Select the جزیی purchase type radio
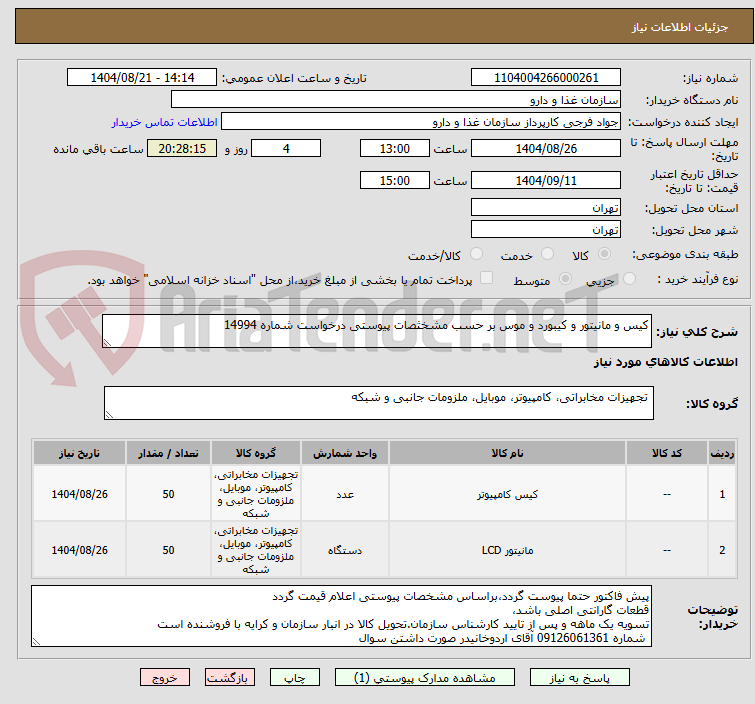Viewport: 755px width, 704px height. [629, 278]
